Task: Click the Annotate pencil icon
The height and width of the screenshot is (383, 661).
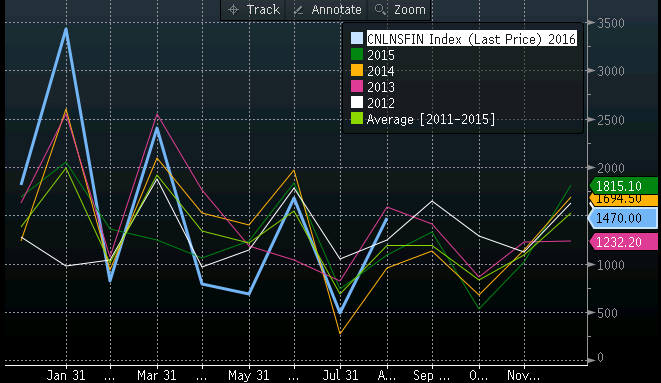Action: [x=298, y=10]
